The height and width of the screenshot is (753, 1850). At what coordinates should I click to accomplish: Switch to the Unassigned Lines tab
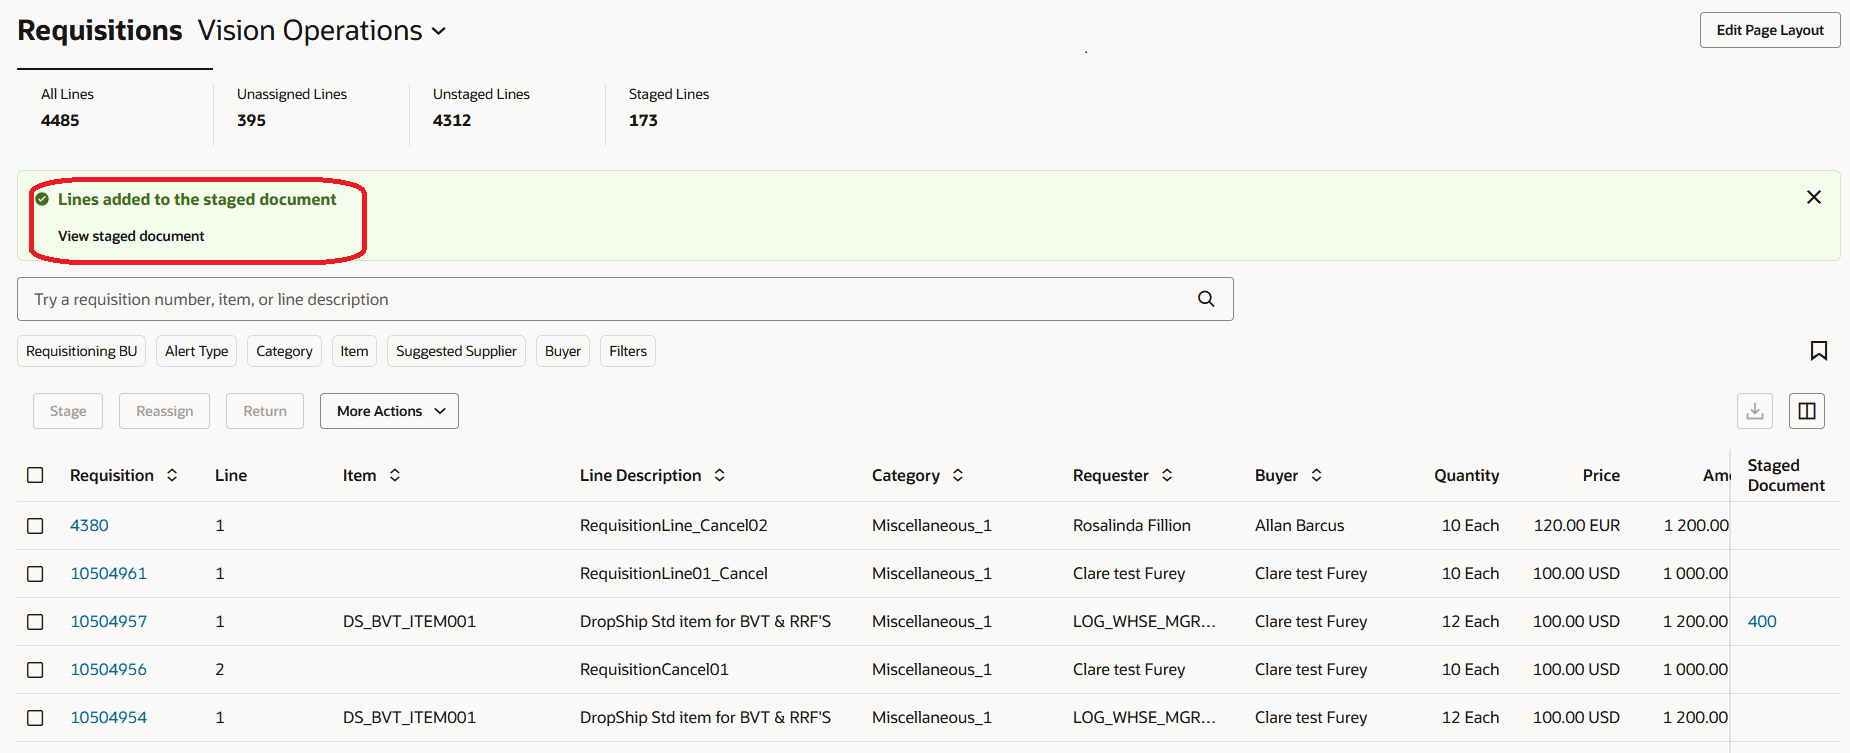292,107
